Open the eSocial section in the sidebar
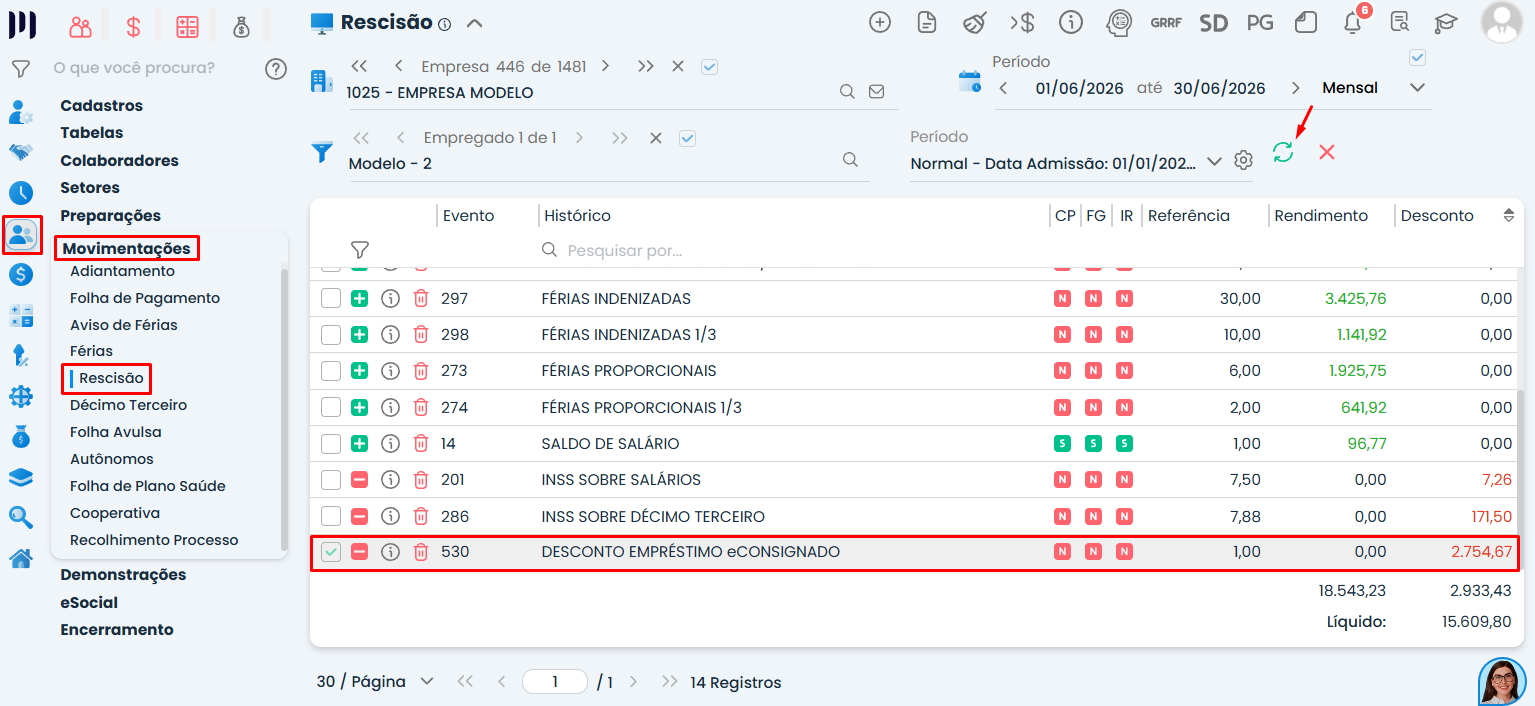Image resolution: width=1535 pixels, height=706 pixels. 89,602
